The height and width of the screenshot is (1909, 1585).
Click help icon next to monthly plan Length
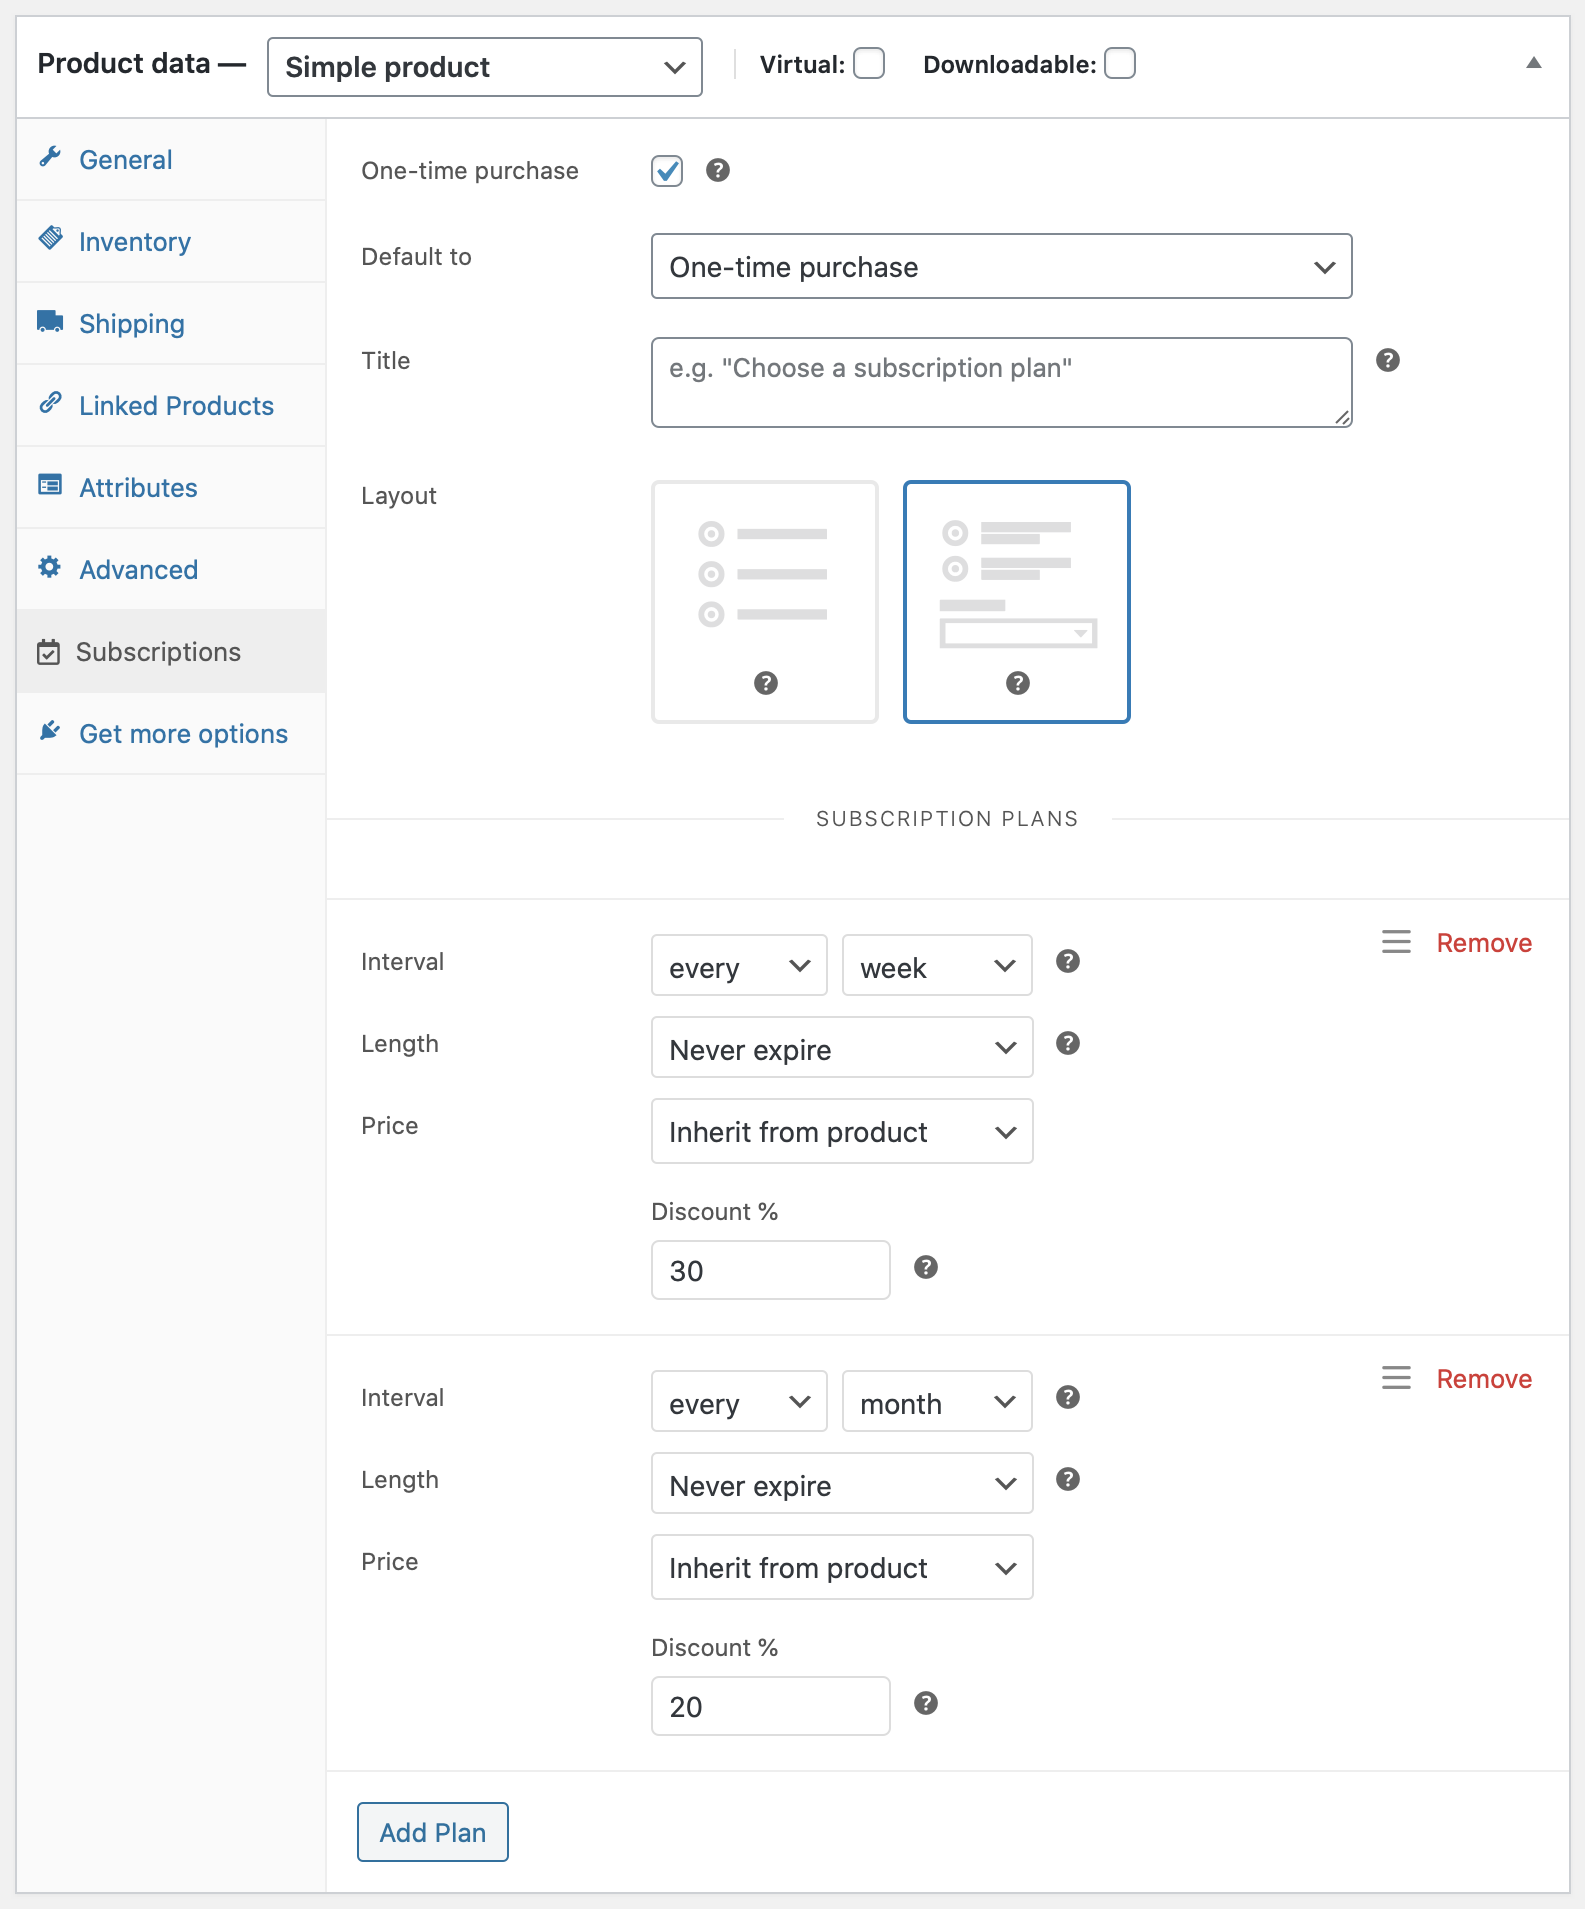click(x=1067, y=1479)
